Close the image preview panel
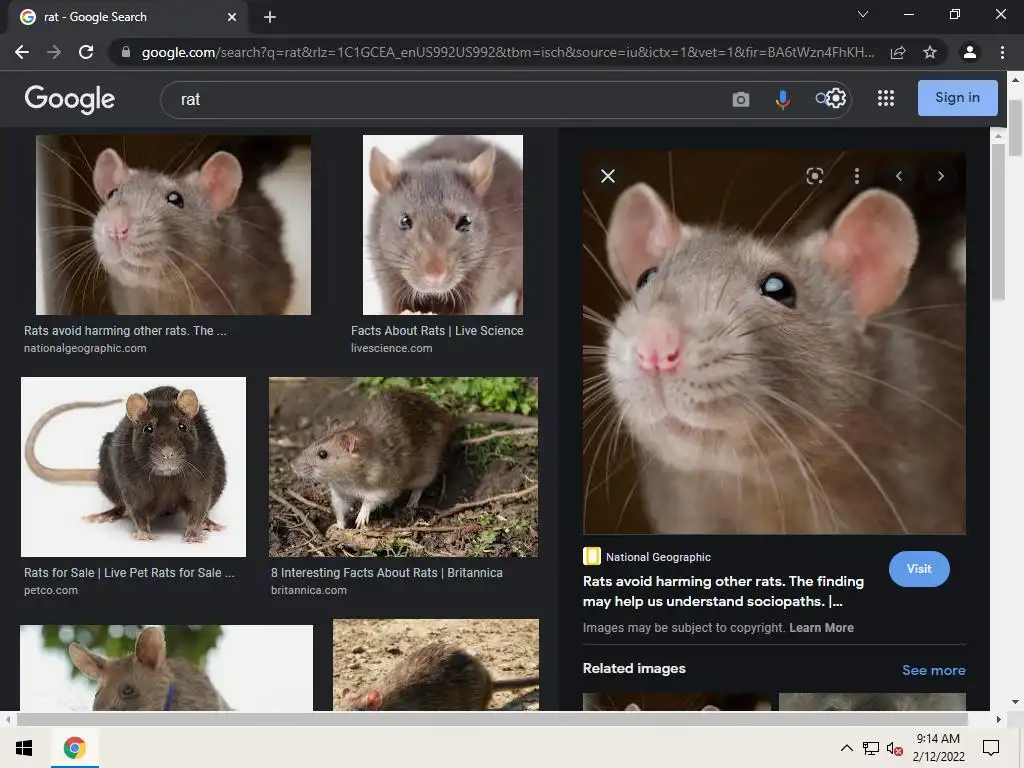 607,176
